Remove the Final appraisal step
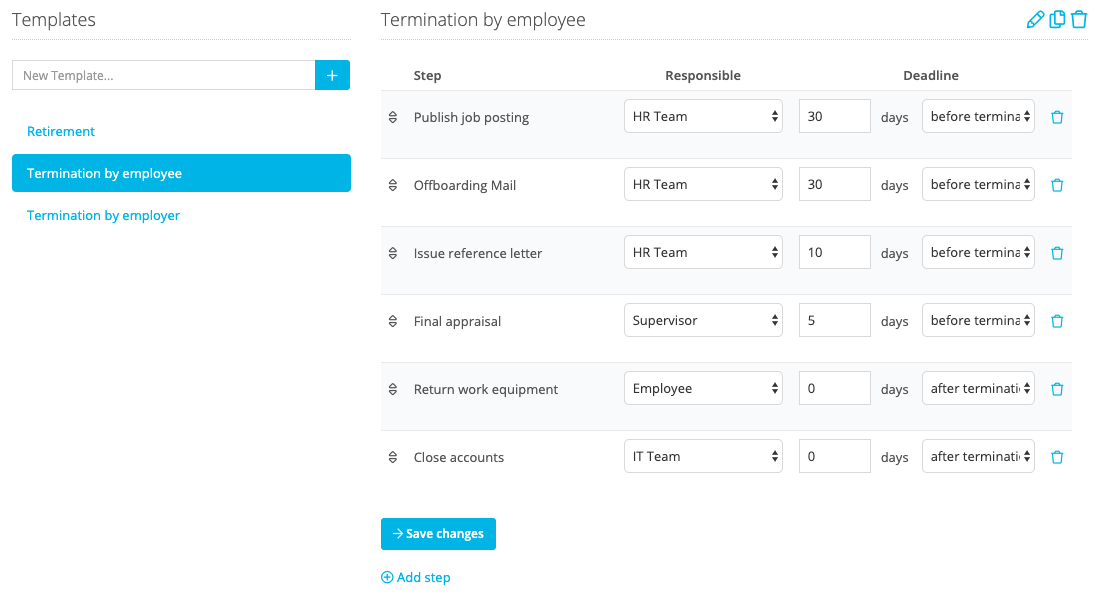This screenshot has height=592, width=1100. click(1057, 320)
